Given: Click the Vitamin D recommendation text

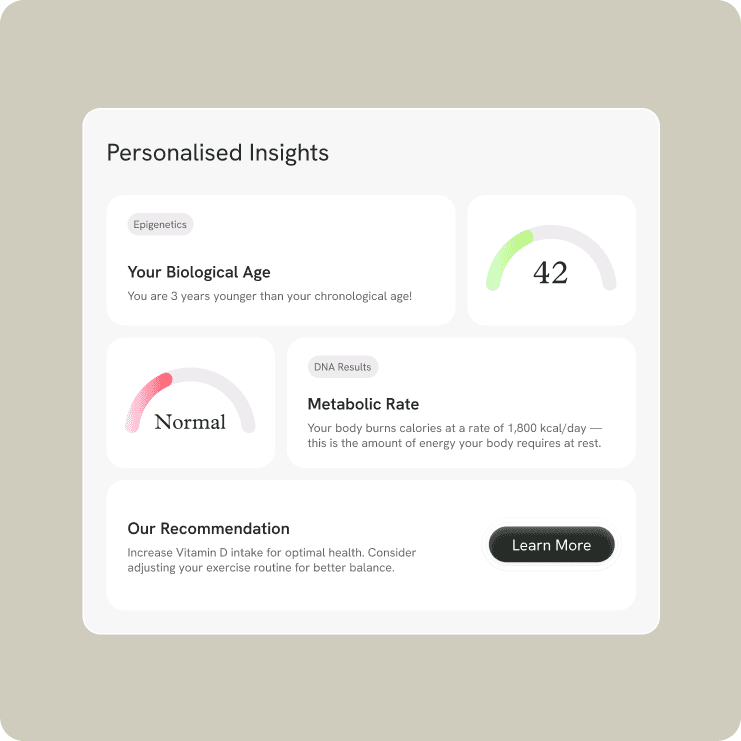Looking at the screenshot, I should pos(272,560).
